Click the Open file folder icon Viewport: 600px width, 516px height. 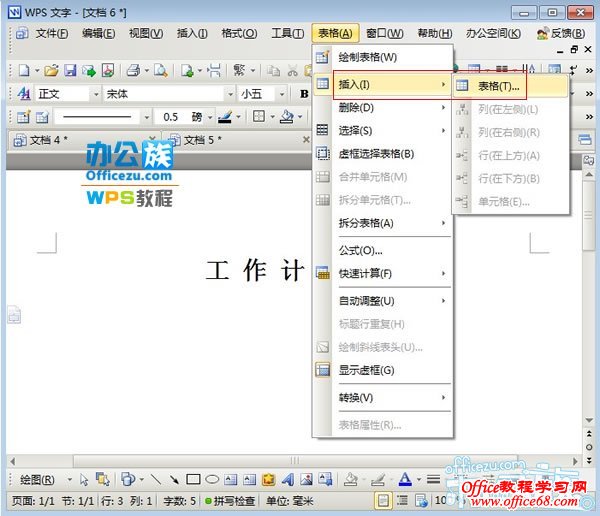point(50,70)
